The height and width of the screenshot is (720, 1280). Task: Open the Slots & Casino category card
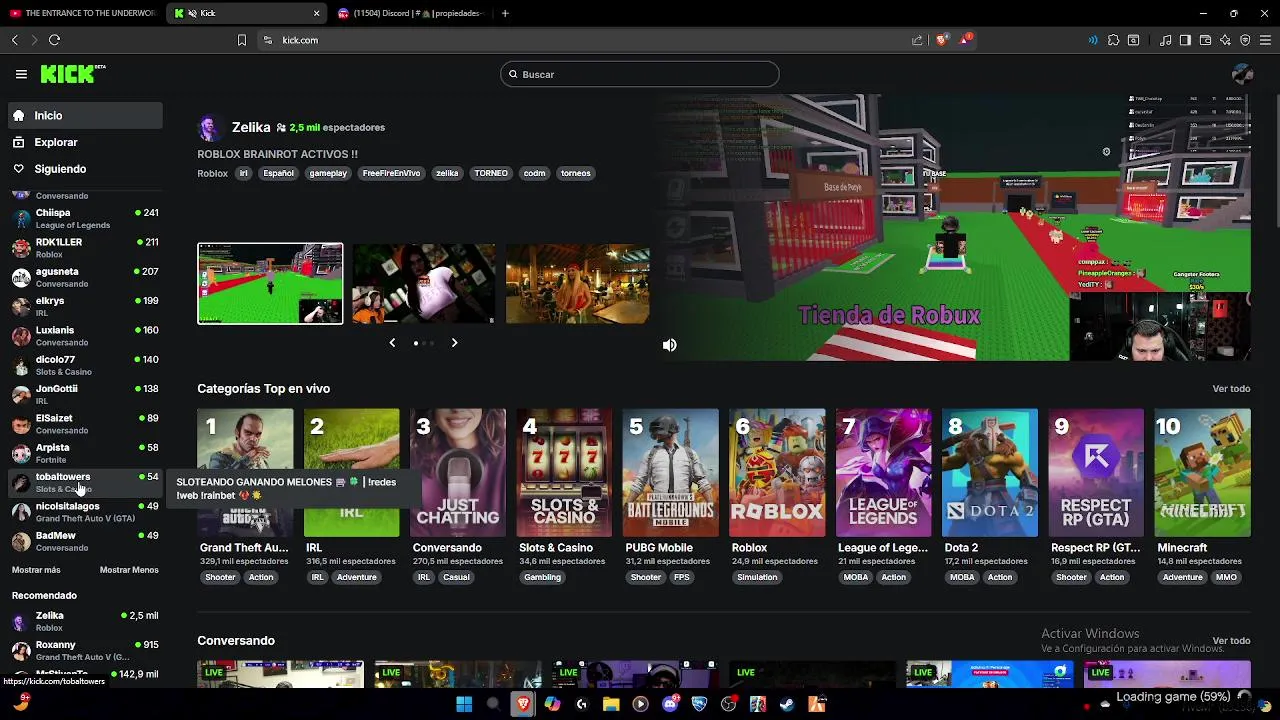click(564, 473)
